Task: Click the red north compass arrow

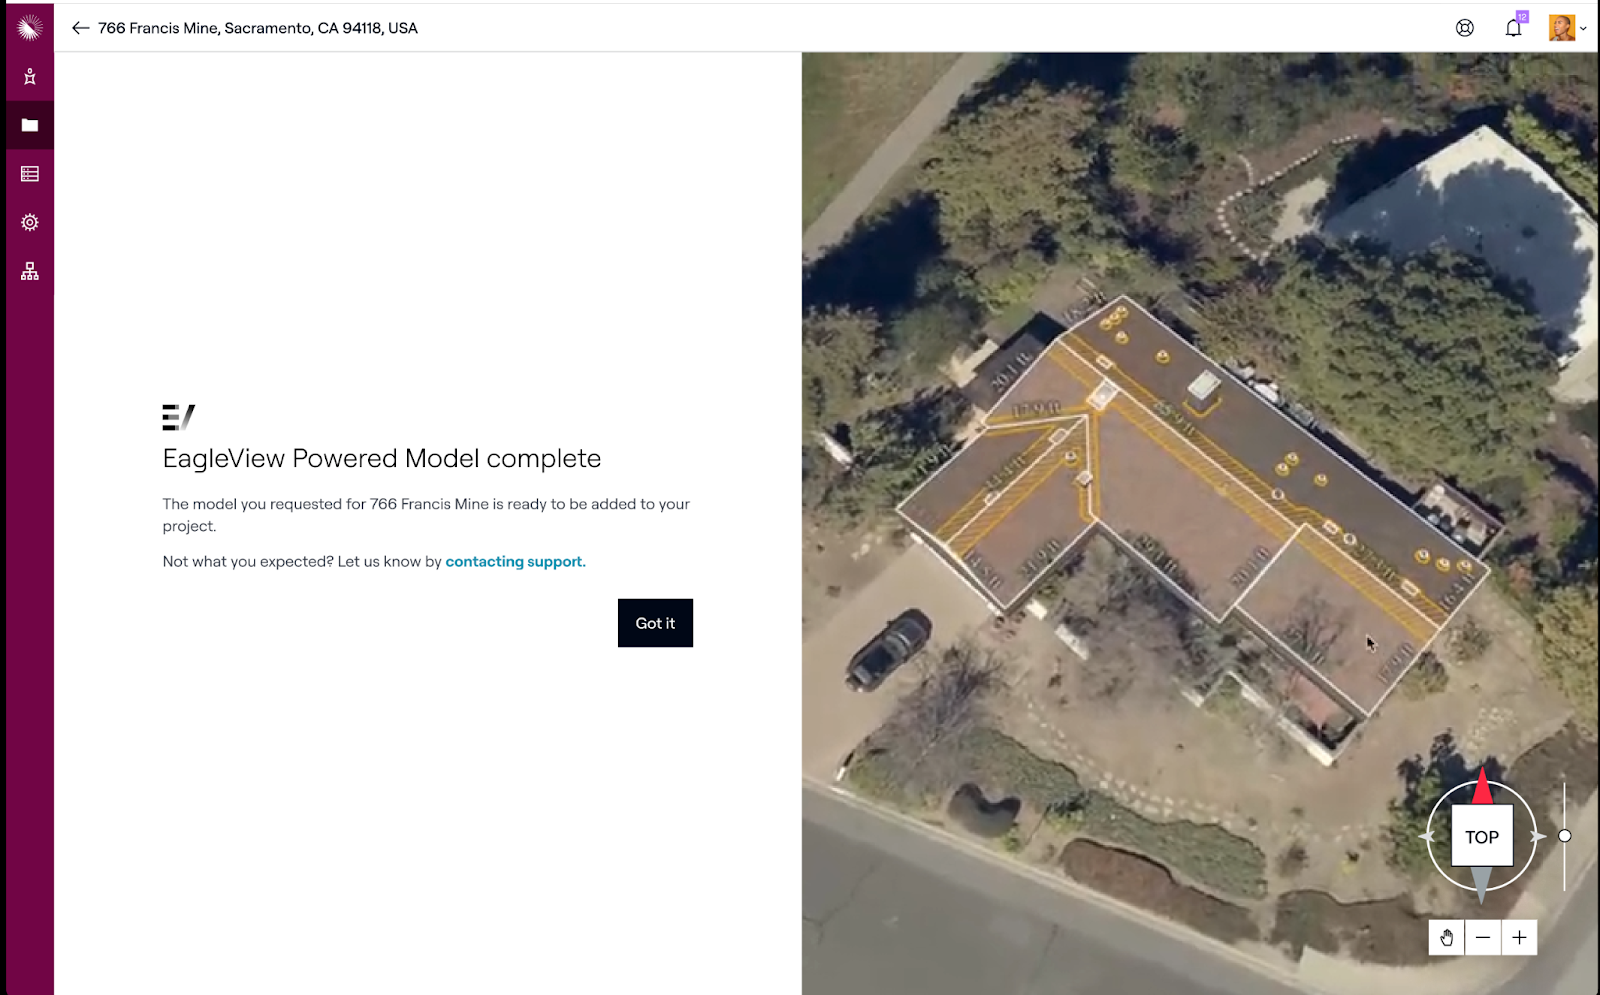Action: click(x=1482, y=787)
